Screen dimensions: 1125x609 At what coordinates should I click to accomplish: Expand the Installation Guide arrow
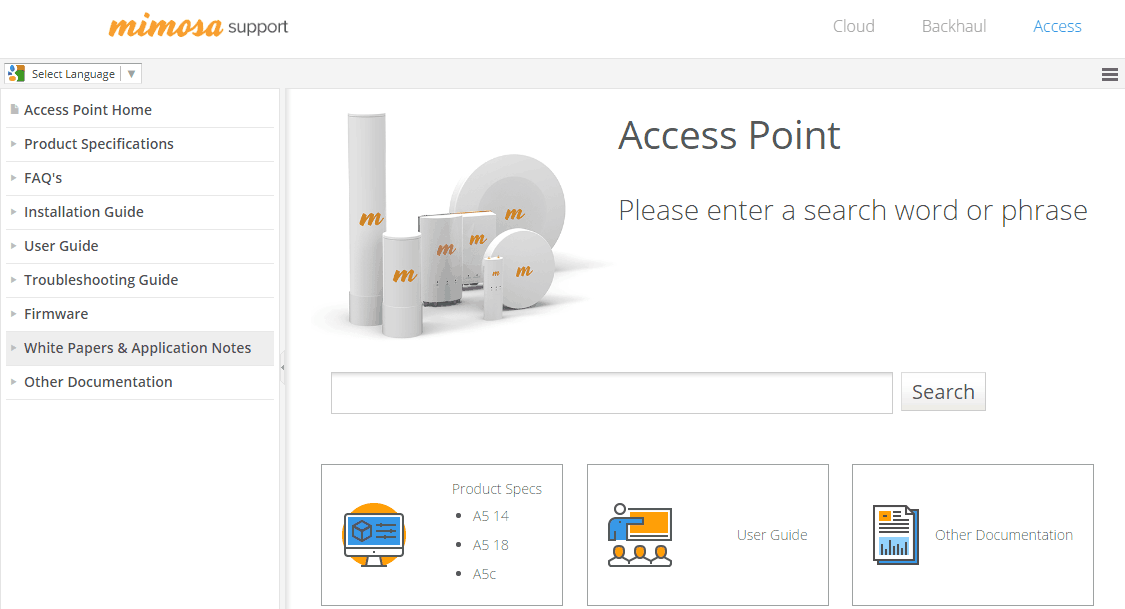click(x=14, y=212)
